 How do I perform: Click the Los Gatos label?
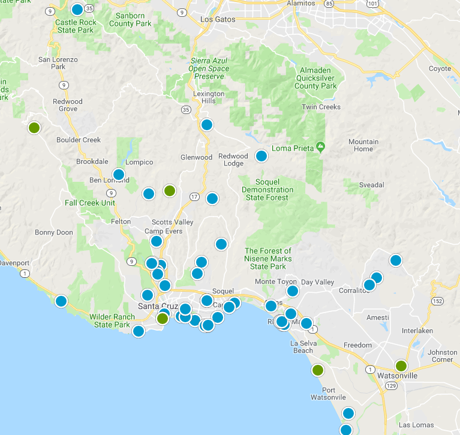point(218,19)
